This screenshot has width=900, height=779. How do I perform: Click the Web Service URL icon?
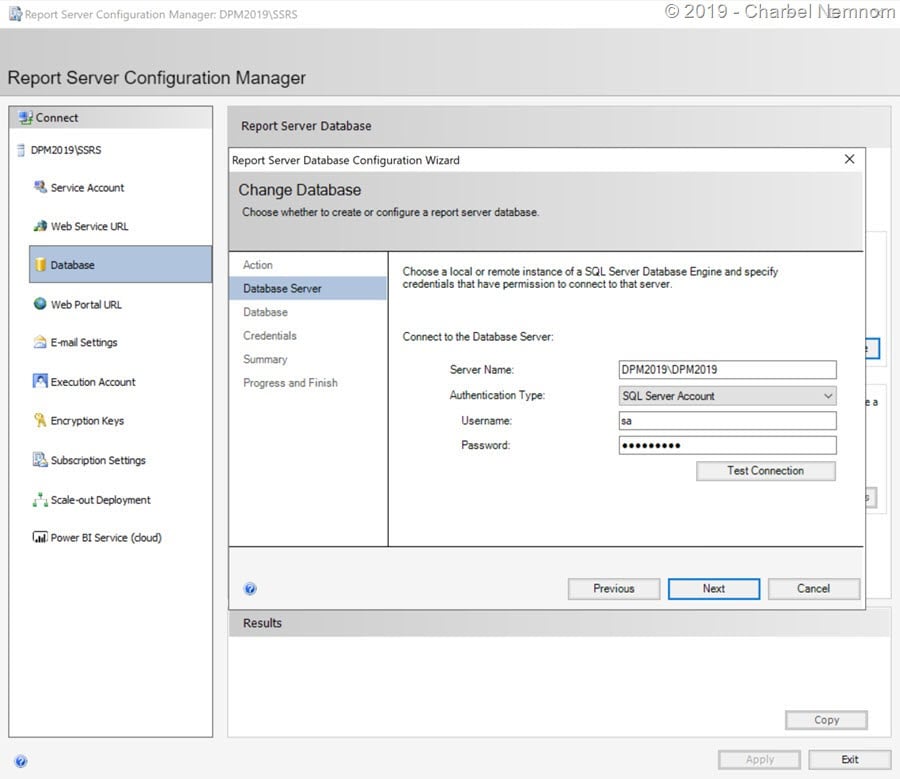click(x=40, y=226)
